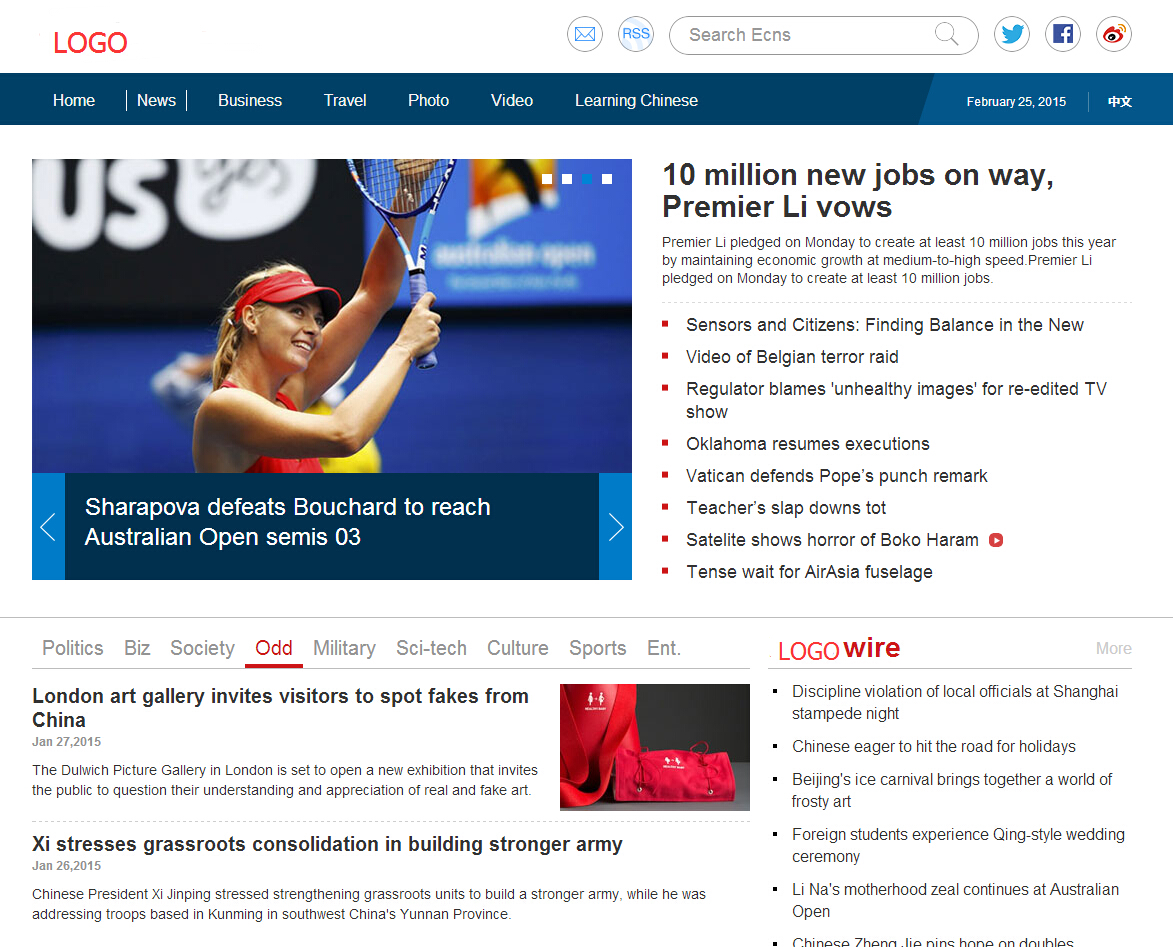The height and width of the screenshot is (947, 1173).
Task: Open the Twitter bird icon
Action: (1012, 35)
